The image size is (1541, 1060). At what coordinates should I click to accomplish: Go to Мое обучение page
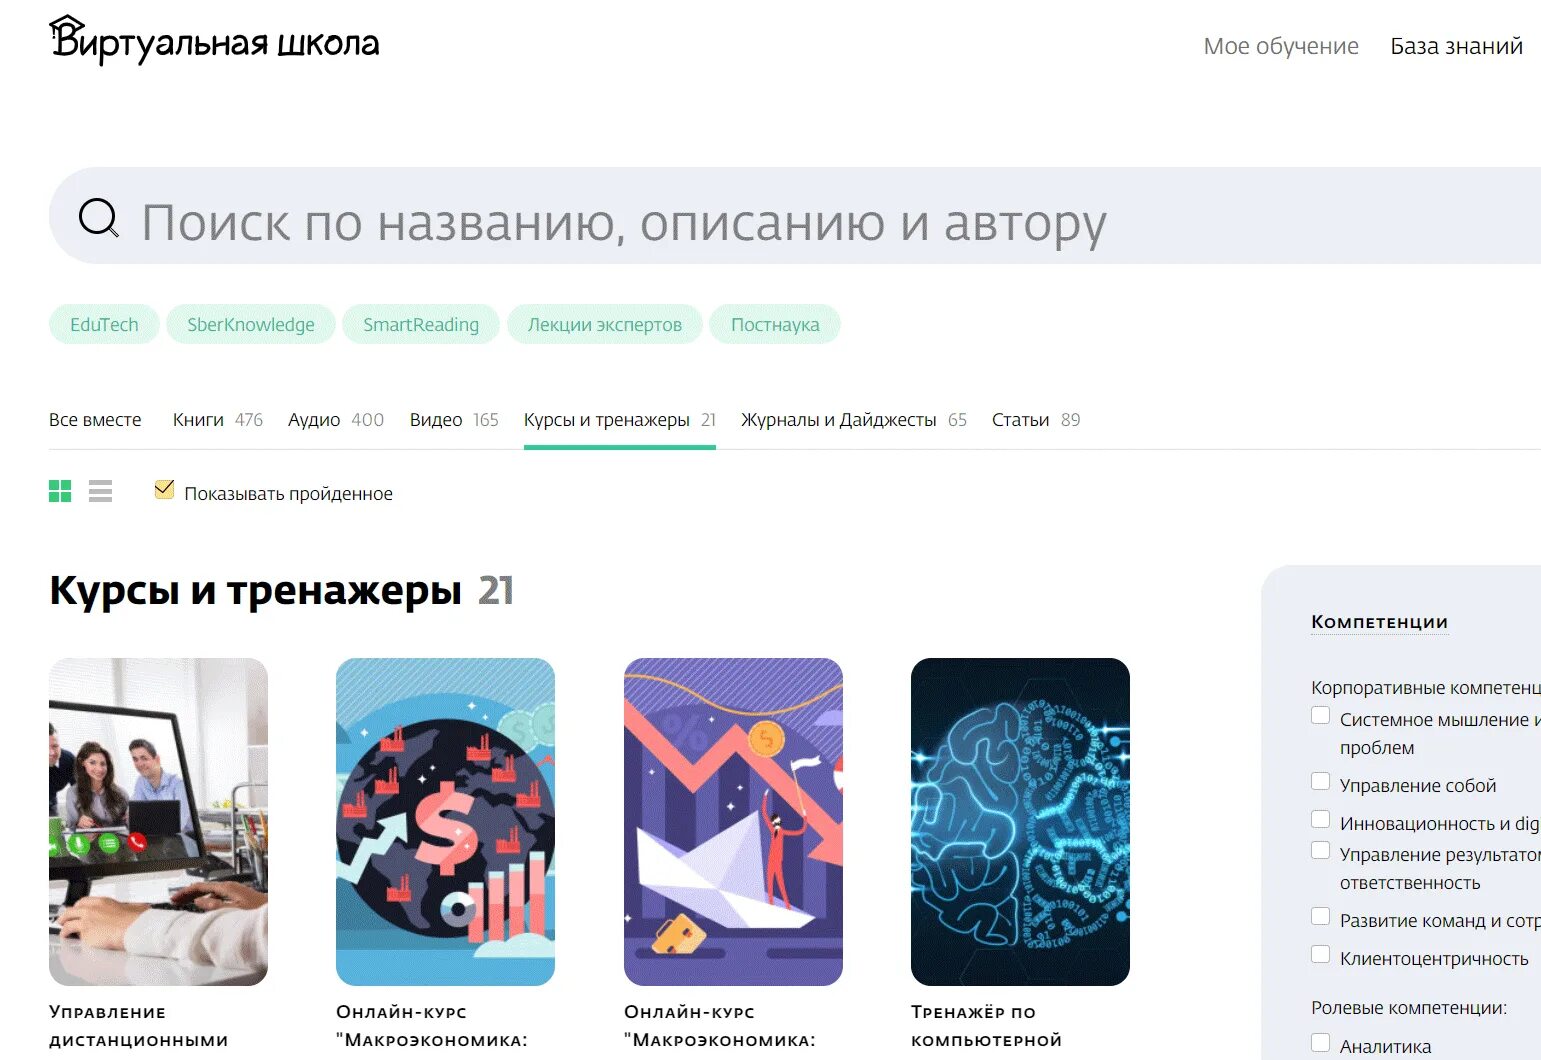pos(1281,46)
